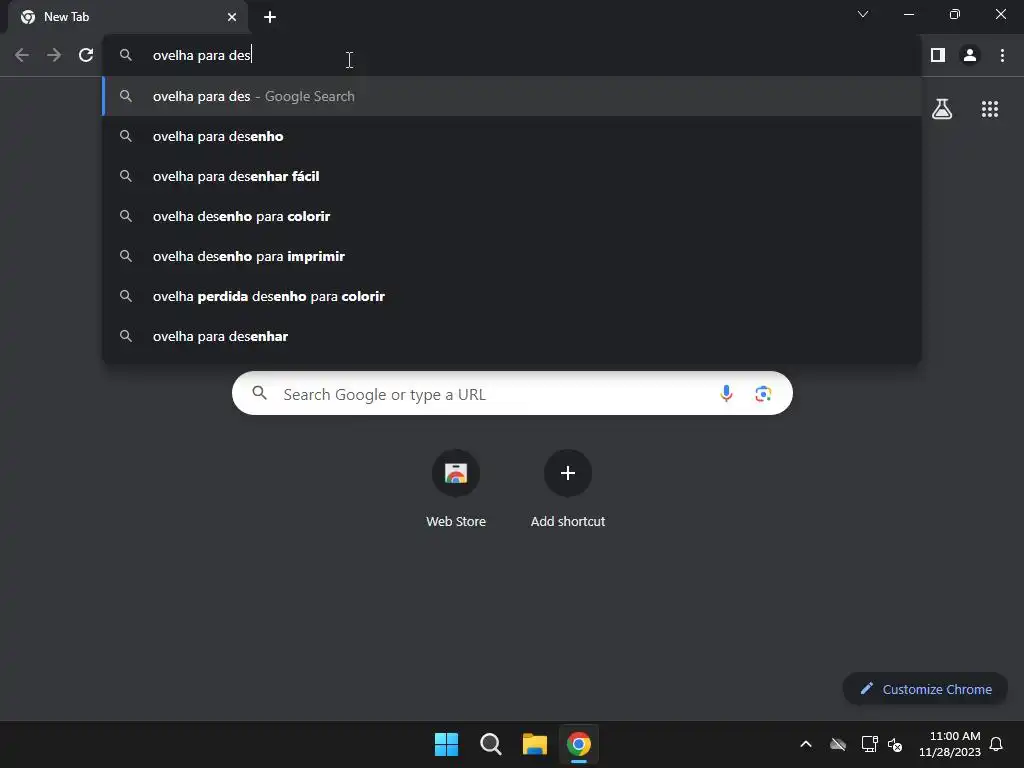
Task: Open the taskbar clock and date
Action: 949,744
